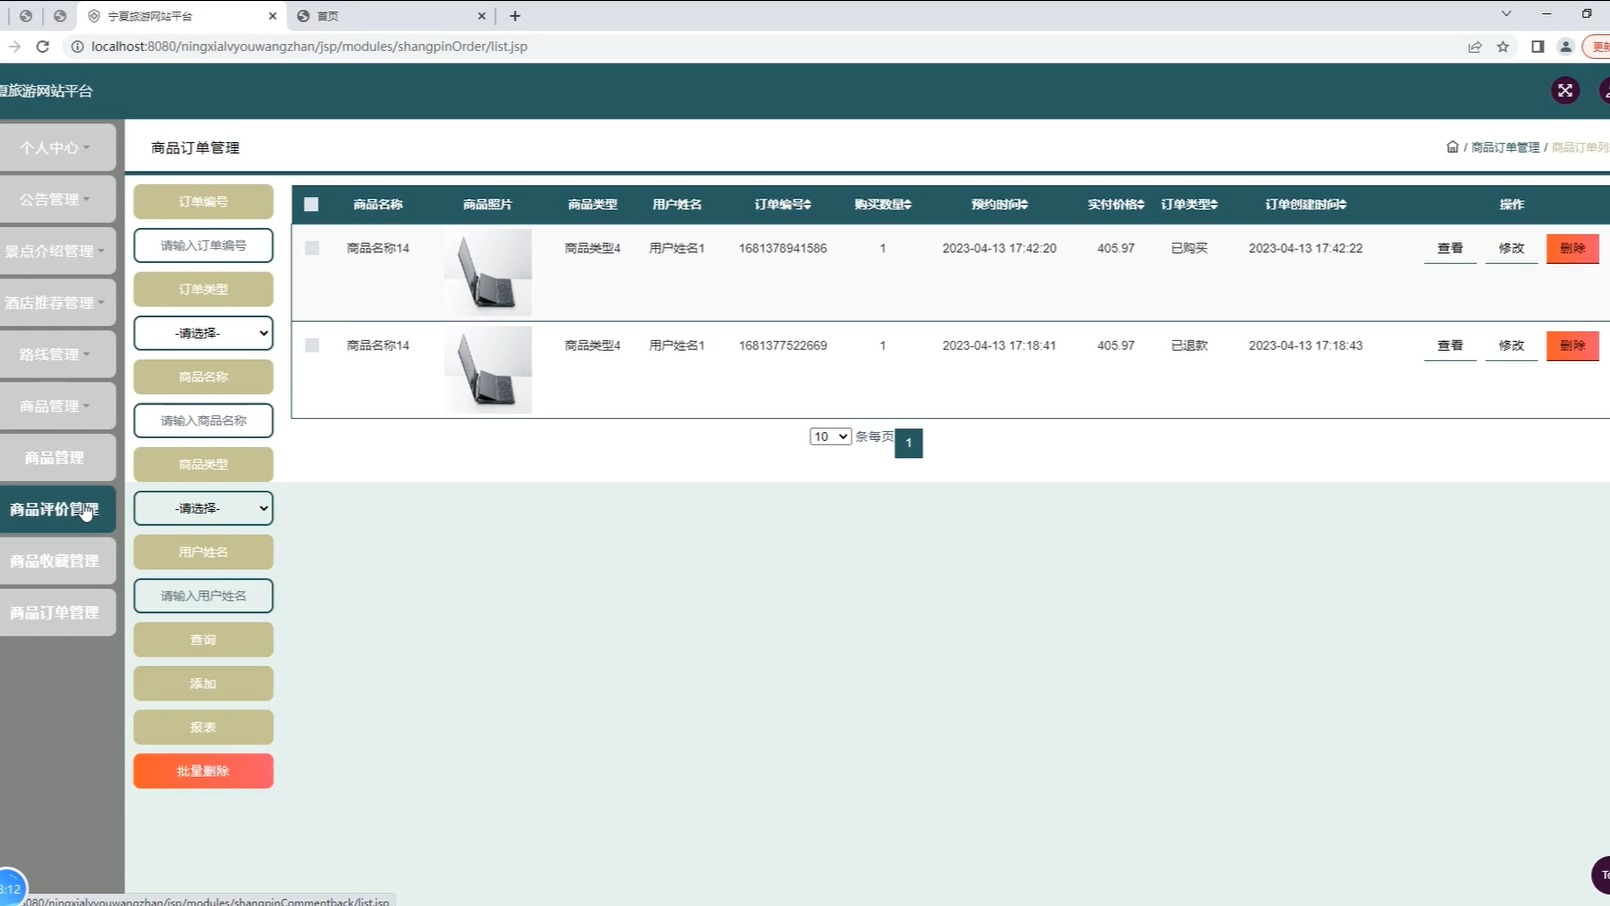Image resolution: width=1610 pixels, height=906 pixels.
Task: Click the 已退款 order type cell
Action: 1189,345
